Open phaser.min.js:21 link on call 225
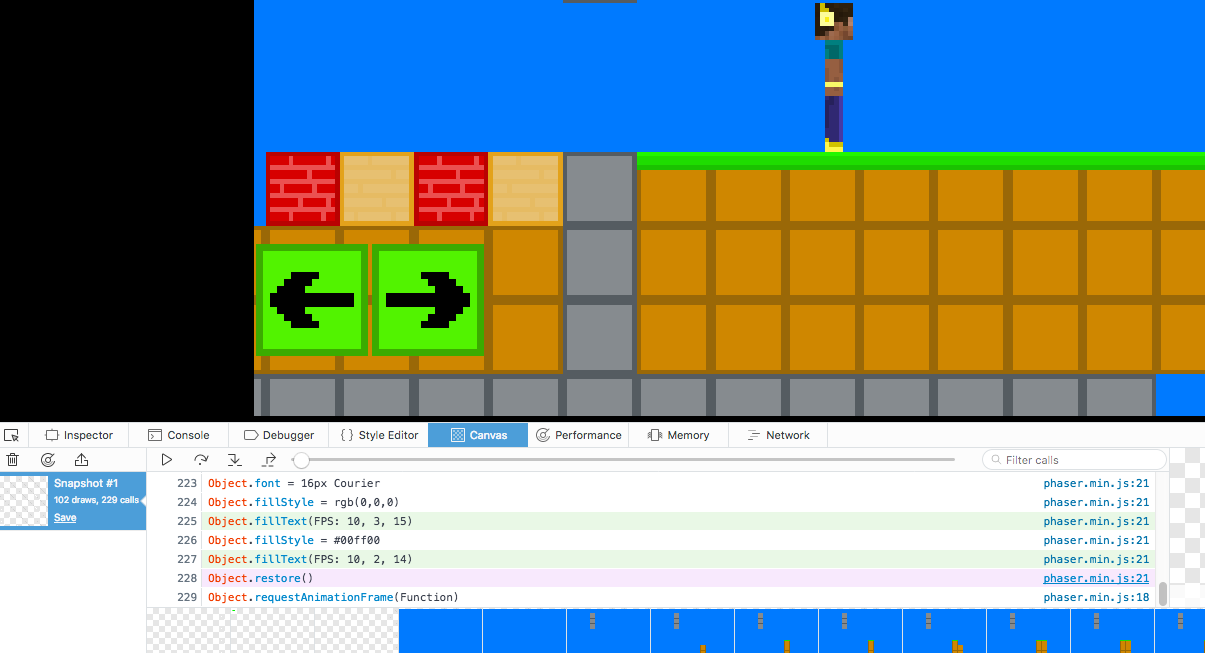1205x653 pixels. click(1096, 521)
